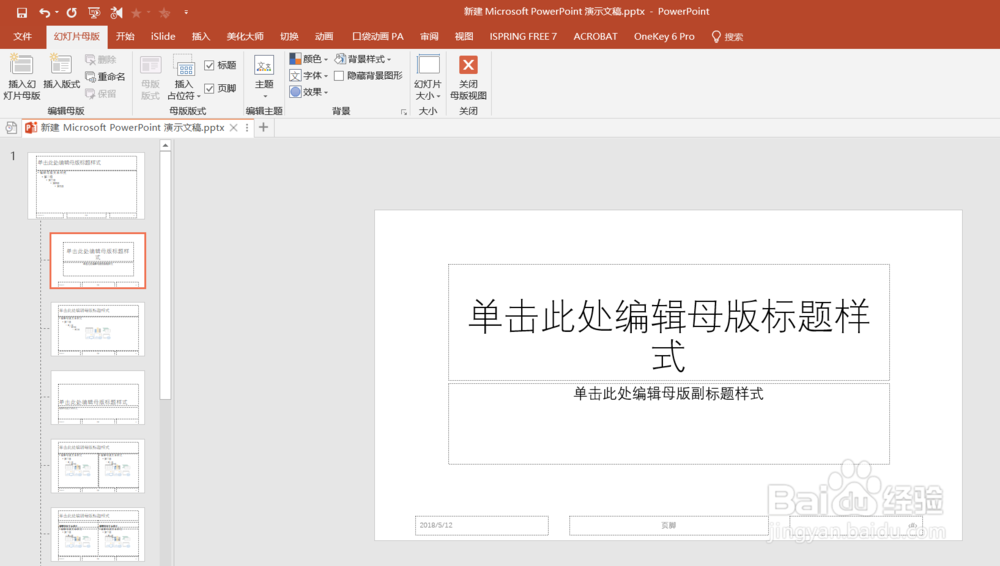
Task: Customize Quick Access Toolbar dropdown
Action: tap(186, 12)
